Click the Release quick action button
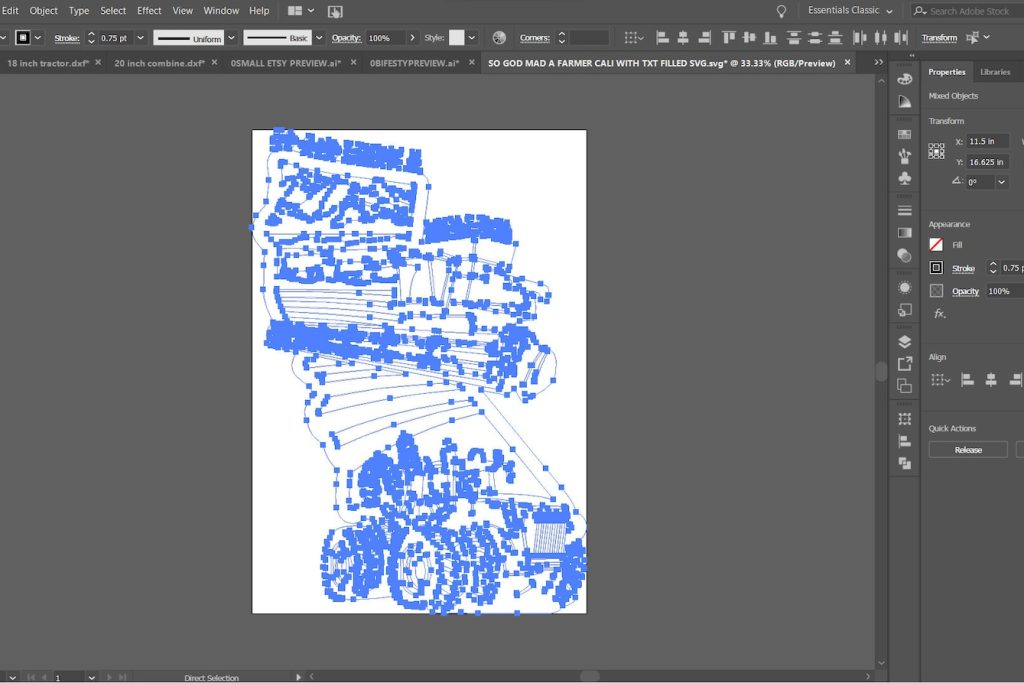 (x=968, y=450)
